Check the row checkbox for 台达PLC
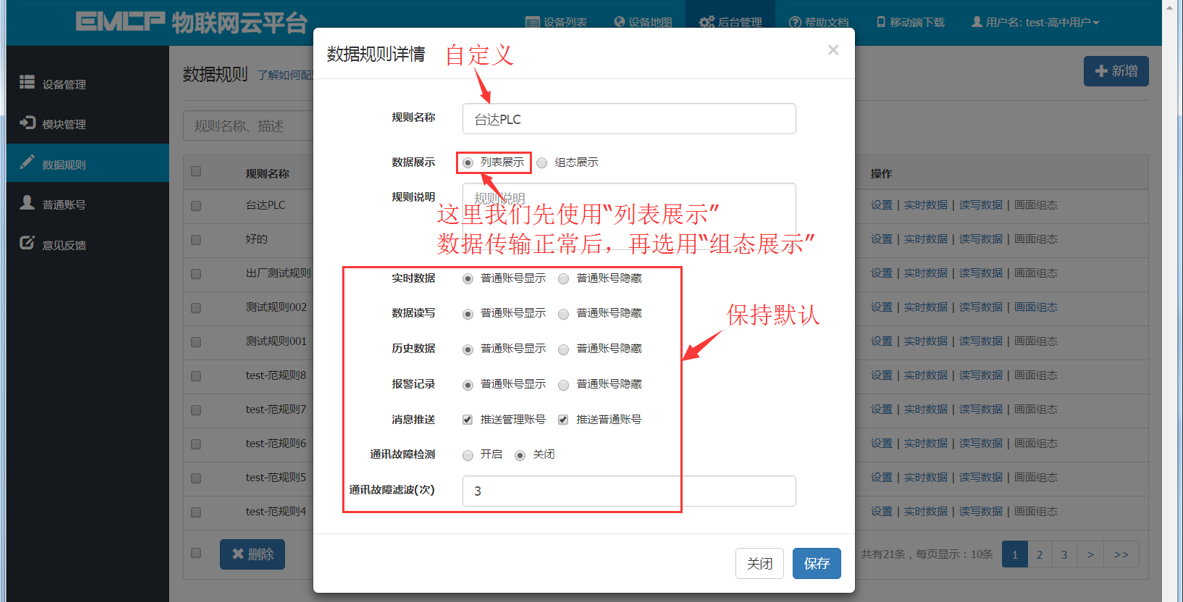 click(x=196, y=205)
